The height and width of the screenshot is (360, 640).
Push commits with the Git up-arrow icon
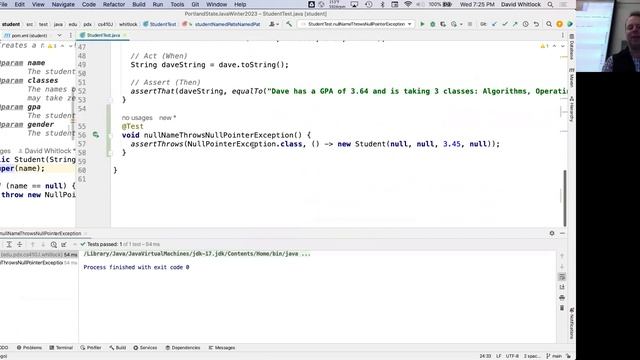[x=515, y=24]
